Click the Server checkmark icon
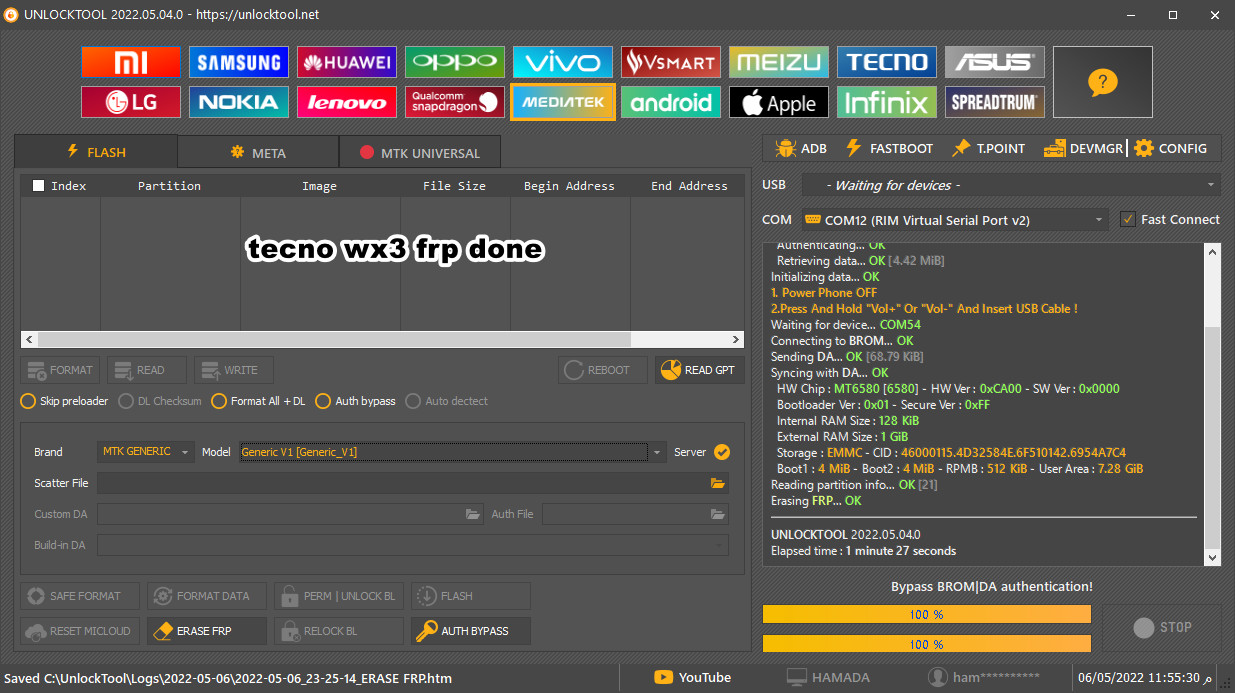This screenshot has width=1235, height=693. click(x=722, y=452)
